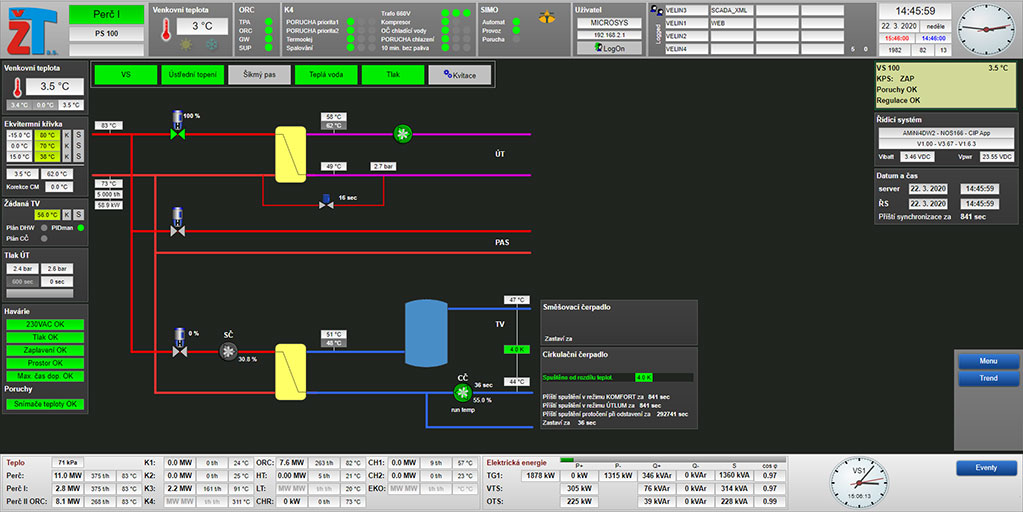Click the LogOn button
Screen dimensions: 1023x512
(x=609, y=48)
